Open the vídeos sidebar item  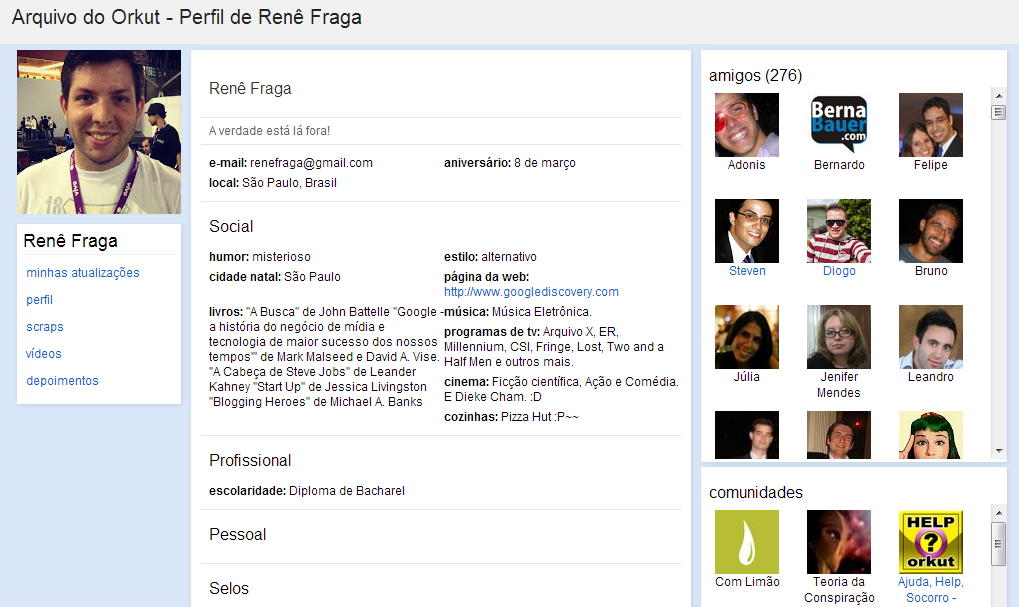[44, 354]
